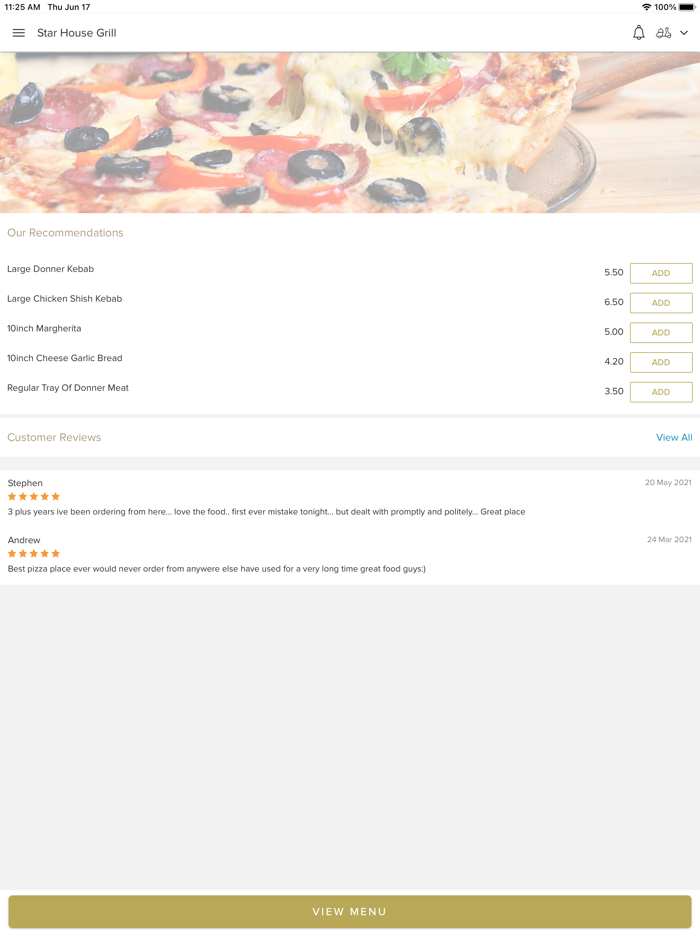Add the Regular Tray Of Donner Meat

(x=660, y=392)
